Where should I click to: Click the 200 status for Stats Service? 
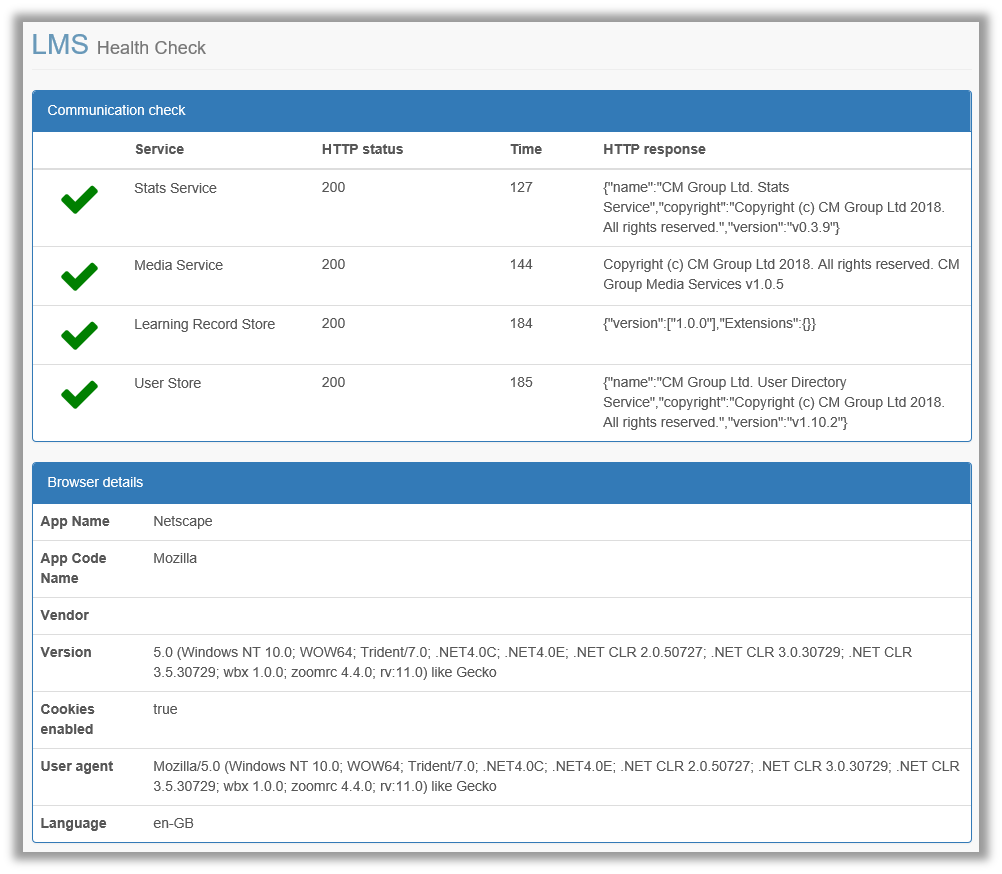point(334,188)
